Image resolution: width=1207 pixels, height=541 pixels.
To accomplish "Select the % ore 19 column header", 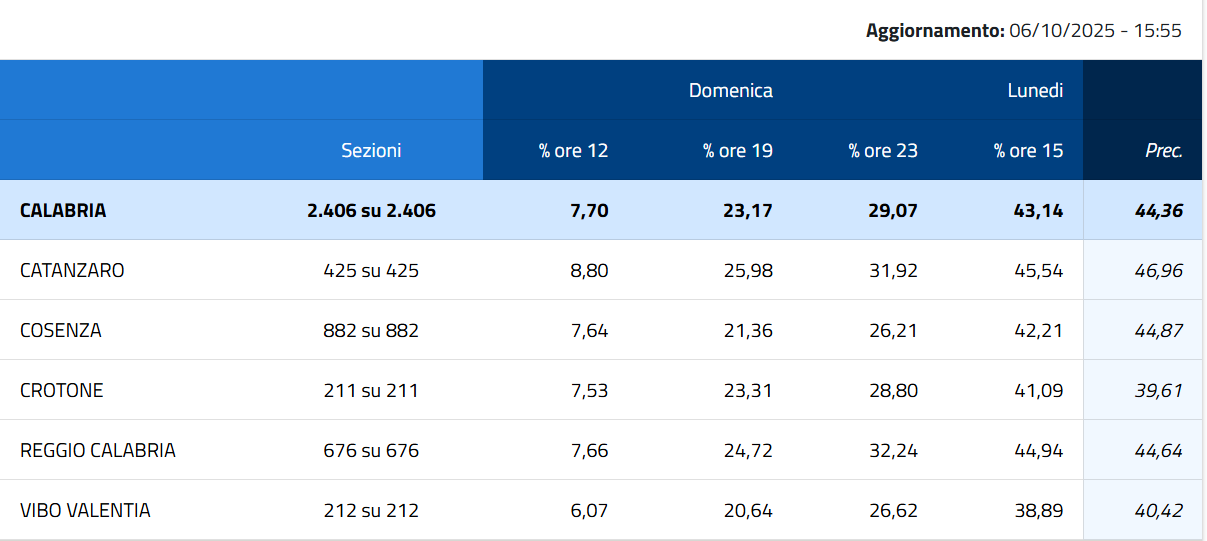I will point(738,151).
